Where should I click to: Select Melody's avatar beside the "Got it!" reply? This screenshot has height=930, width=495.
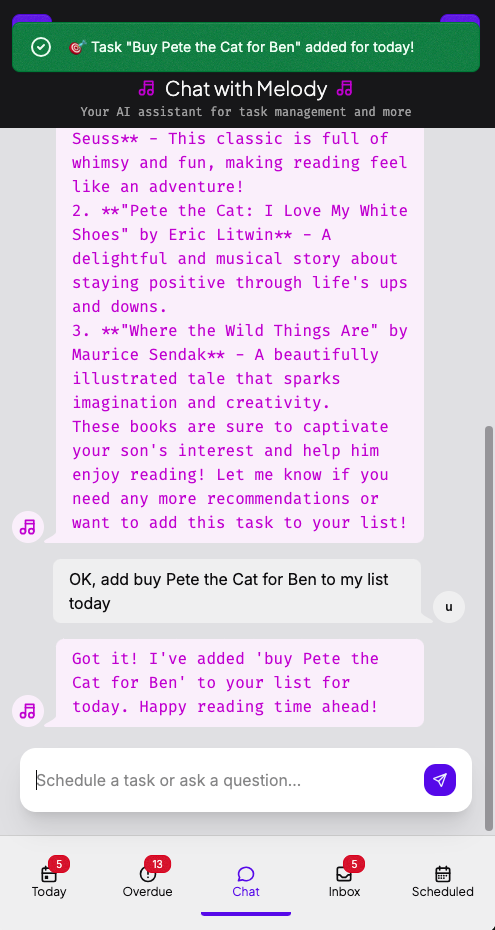coord(28,711)
